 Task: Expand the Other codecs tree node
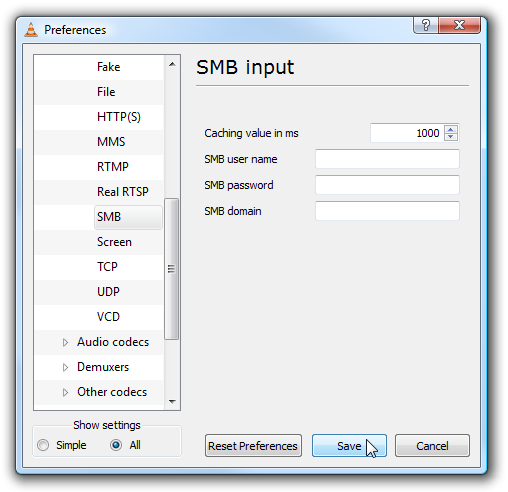click(65, 392)
